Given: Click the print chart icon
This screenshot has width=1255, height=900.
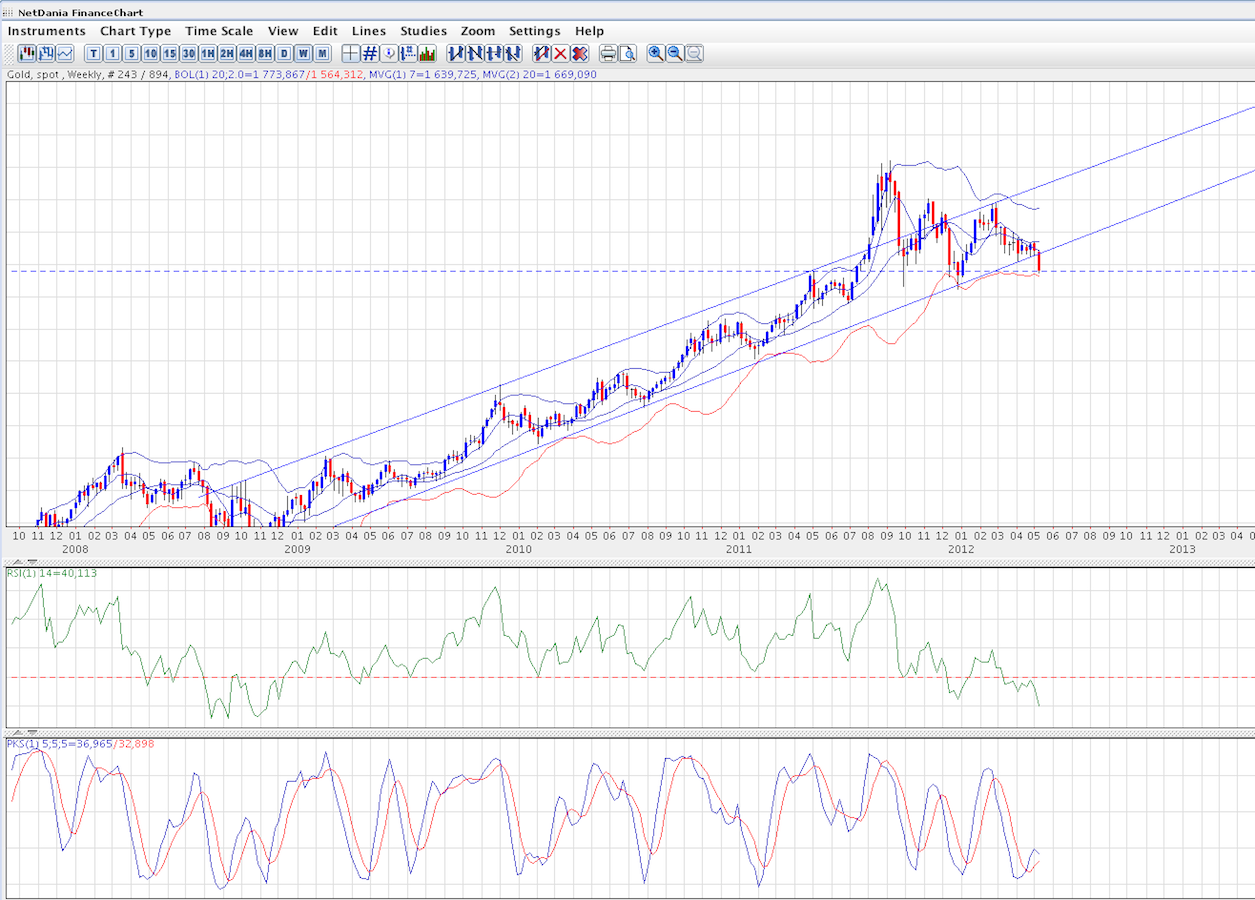Looking at the screenshot, I should tap(608, 53).
